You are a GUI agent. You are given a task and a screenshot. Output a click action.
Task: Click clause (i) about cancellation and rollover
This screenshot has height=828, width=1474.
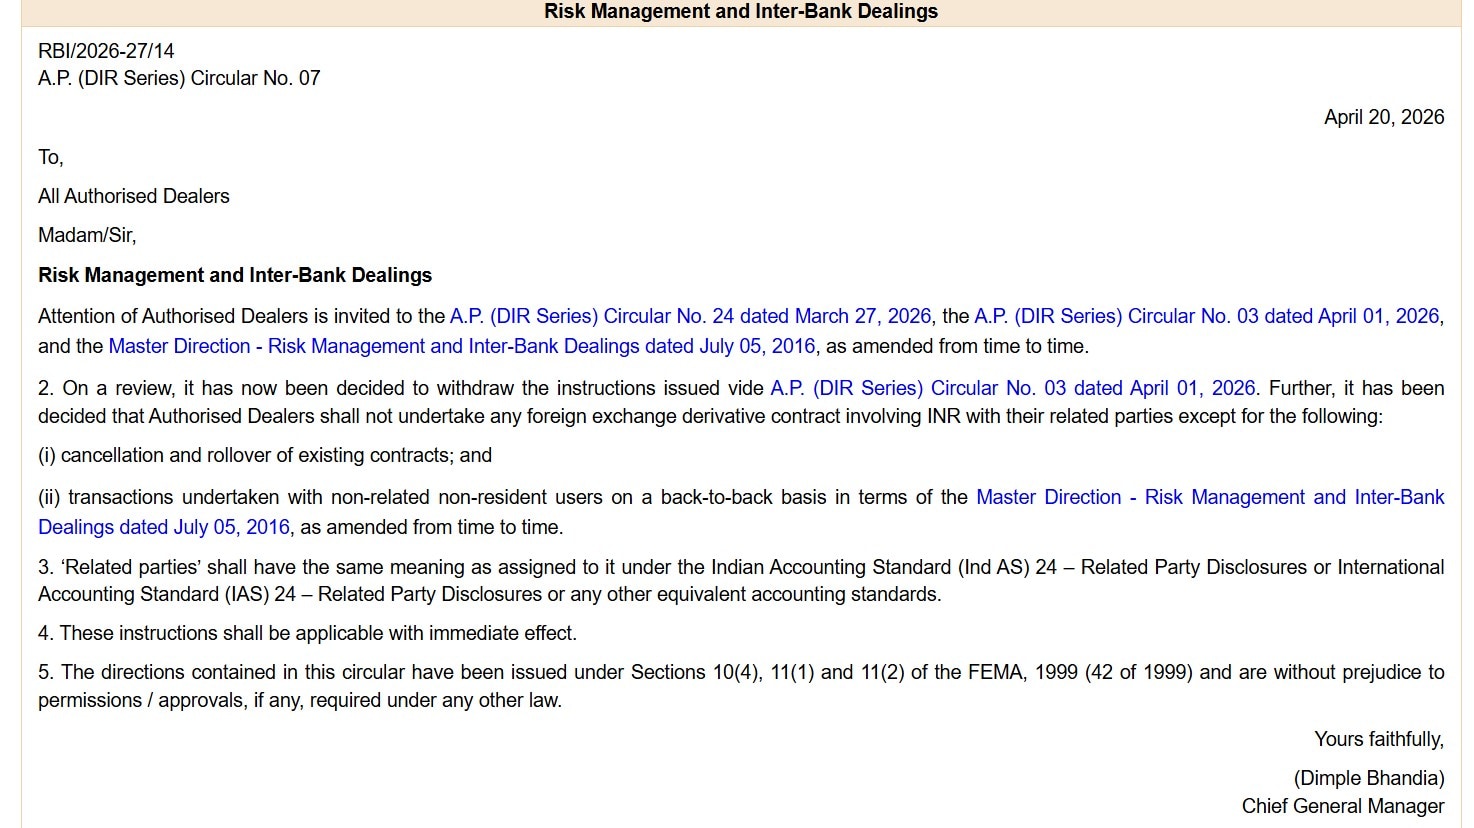tap(265, 455)
